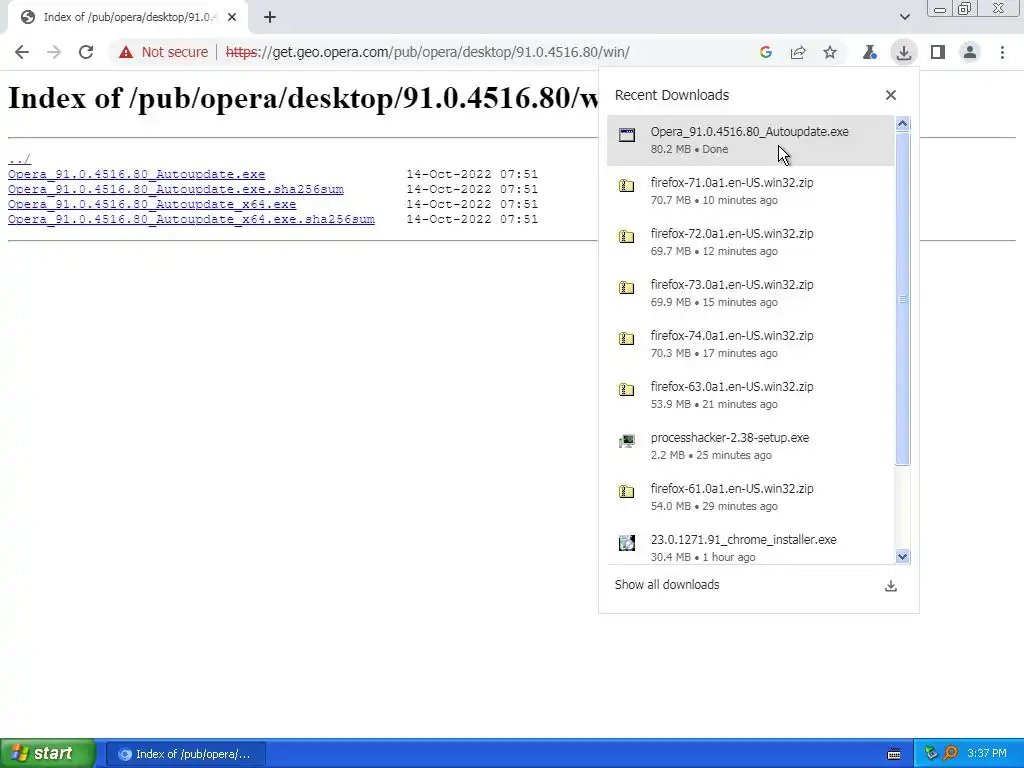Click the Opera exe file icon in downloads
The width and height of the screenshot is (1024, 768).
[627, 135]
